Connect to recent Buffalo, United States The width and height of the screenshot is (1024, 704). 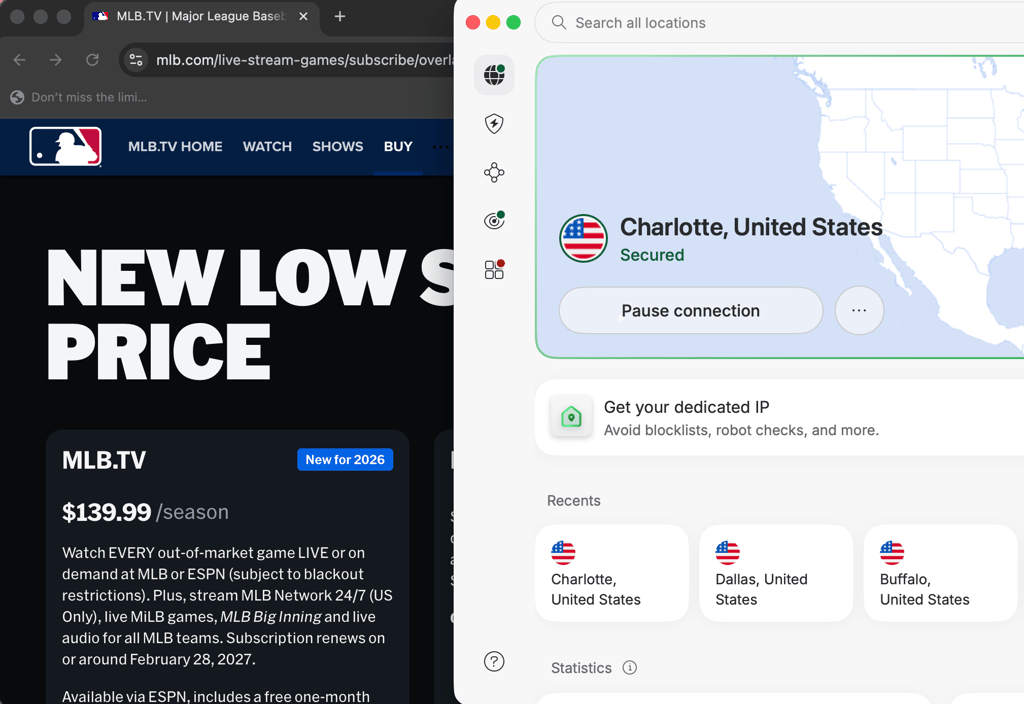940,573
